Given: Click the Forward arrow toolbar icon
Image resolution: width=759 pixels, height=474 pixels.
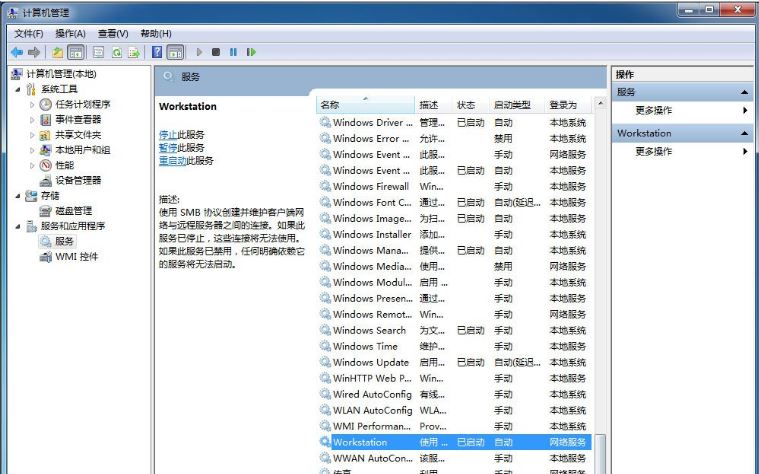Looking at the screenshot, I should point(34,52).
